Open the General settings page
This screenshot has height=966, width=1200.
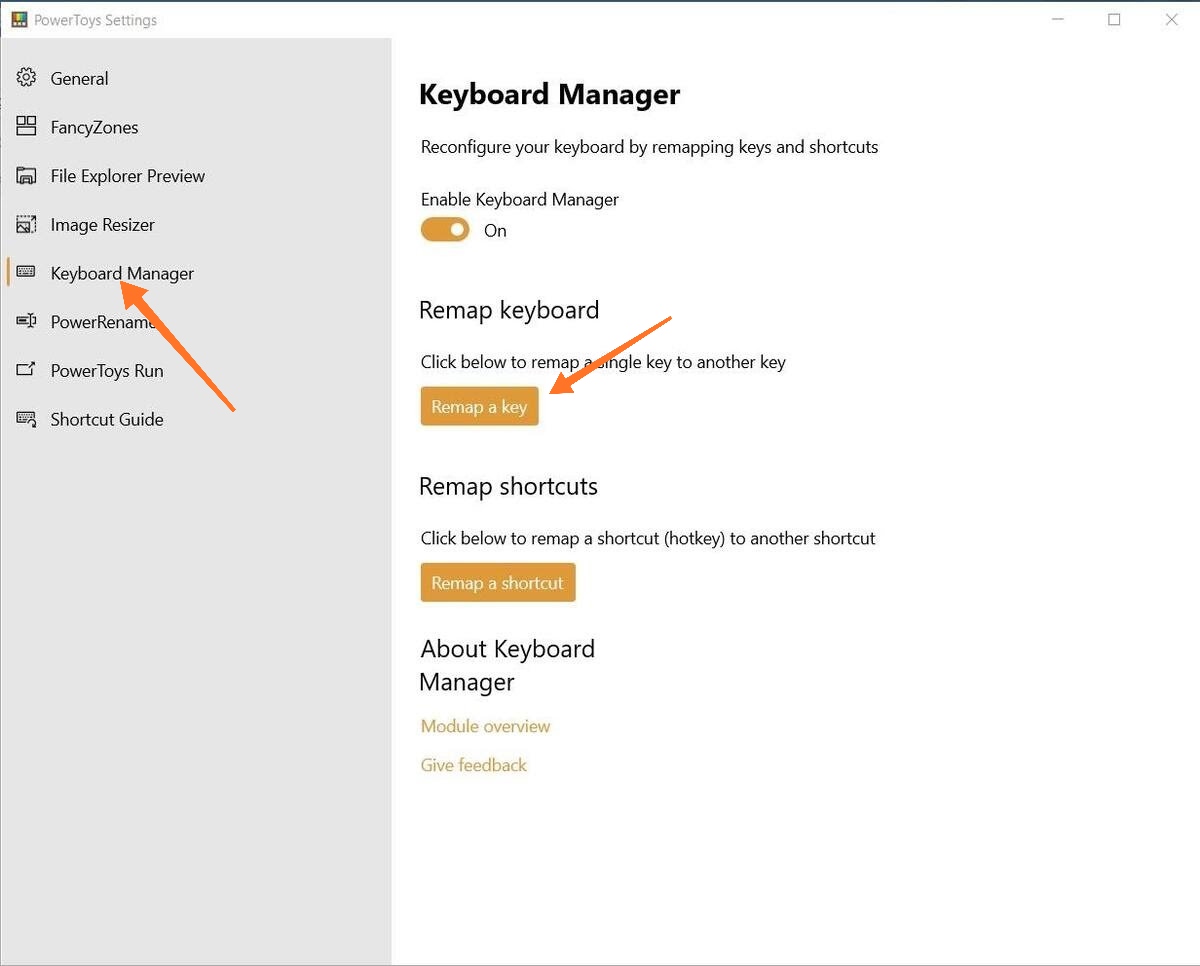point(79,78)
